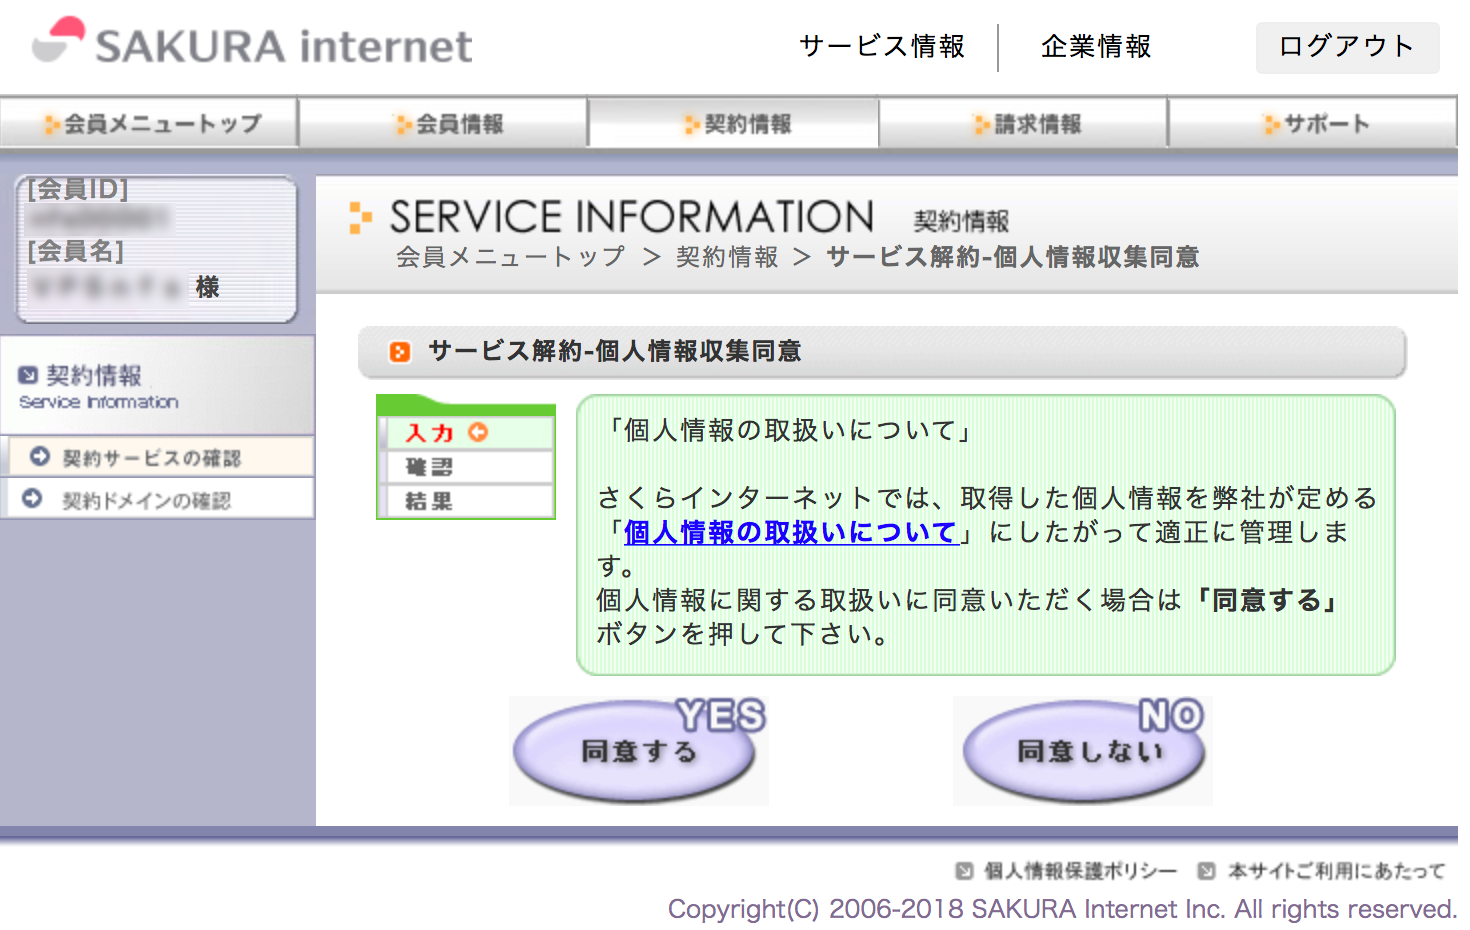Screen dimensions: 1470x930
Task: Click the 会員メニュートップ breadcrumb link
Action: coord(511,257)
